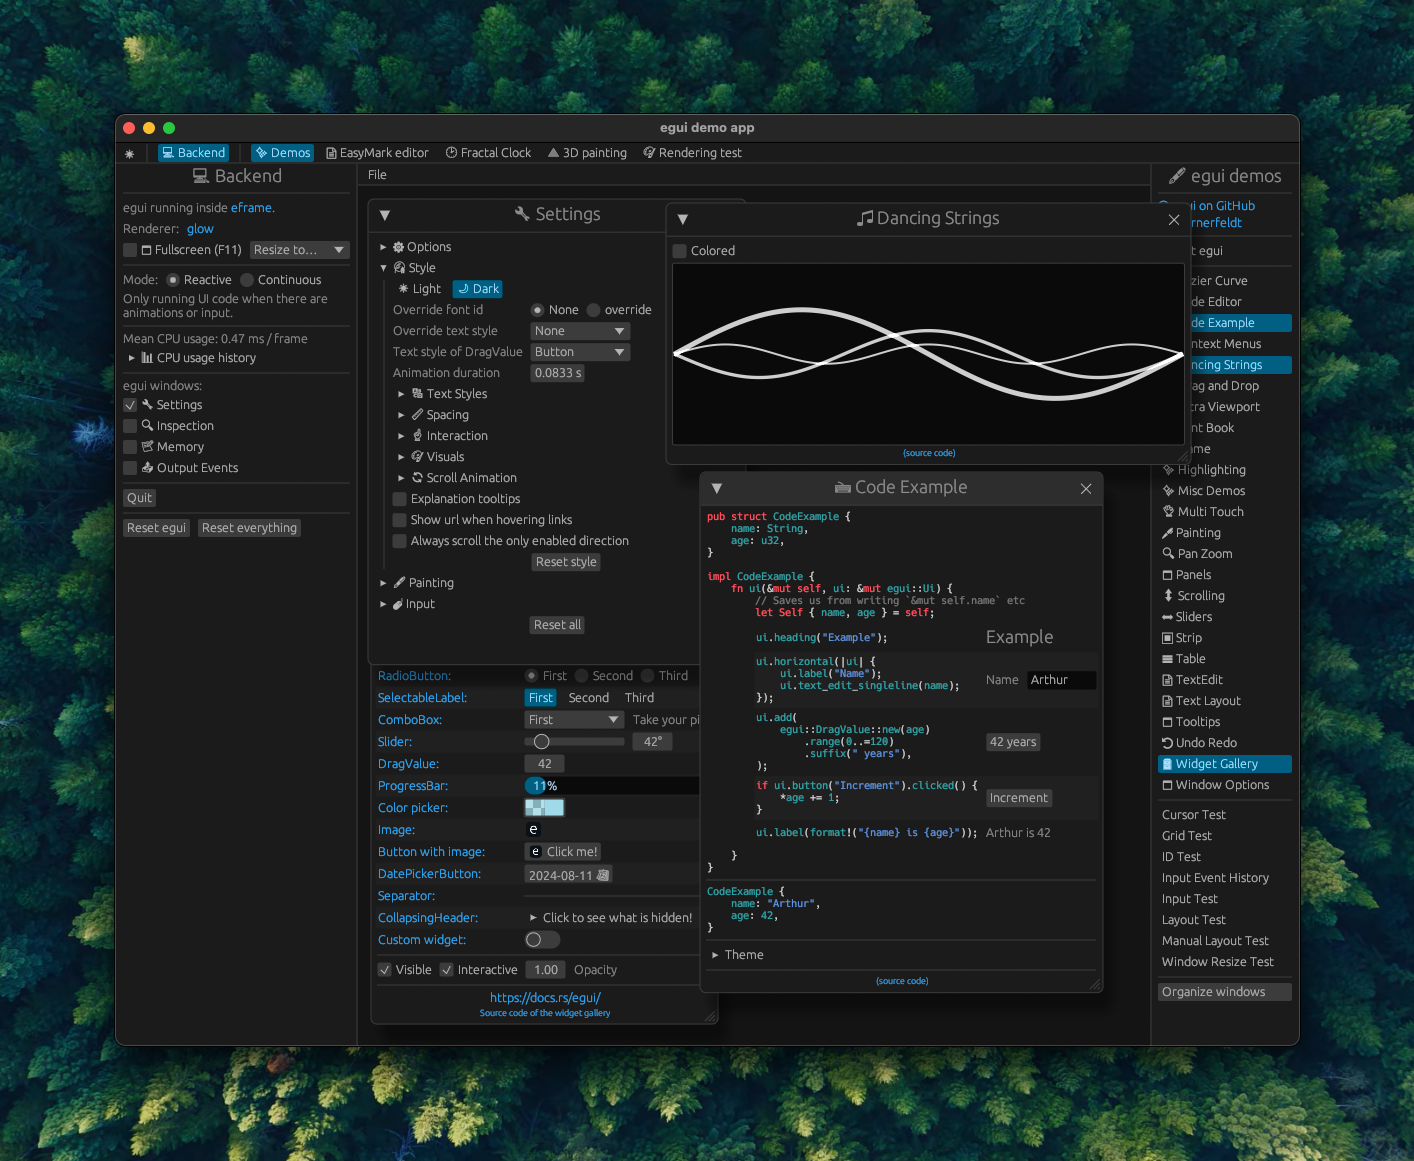Toggle the Widget Gallery demo
This screenshot has height=1161, width=1414.
click(x=1225, y=764)
